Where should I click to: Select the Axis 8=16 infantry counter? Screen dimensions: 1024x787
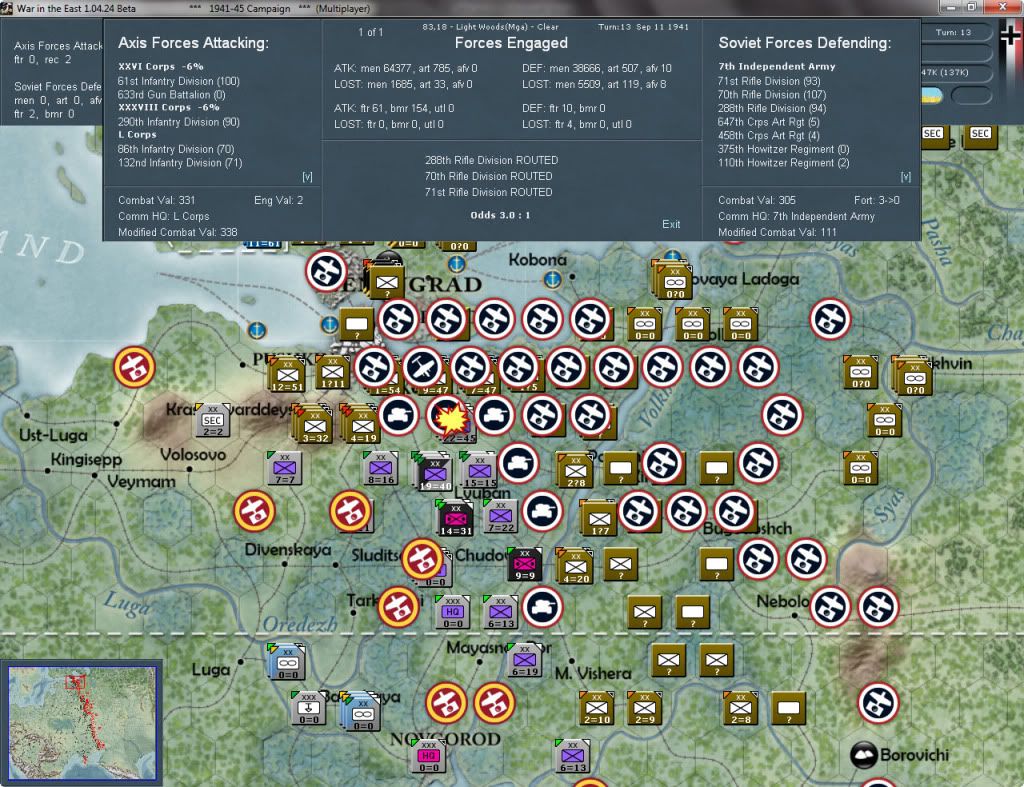381,468
